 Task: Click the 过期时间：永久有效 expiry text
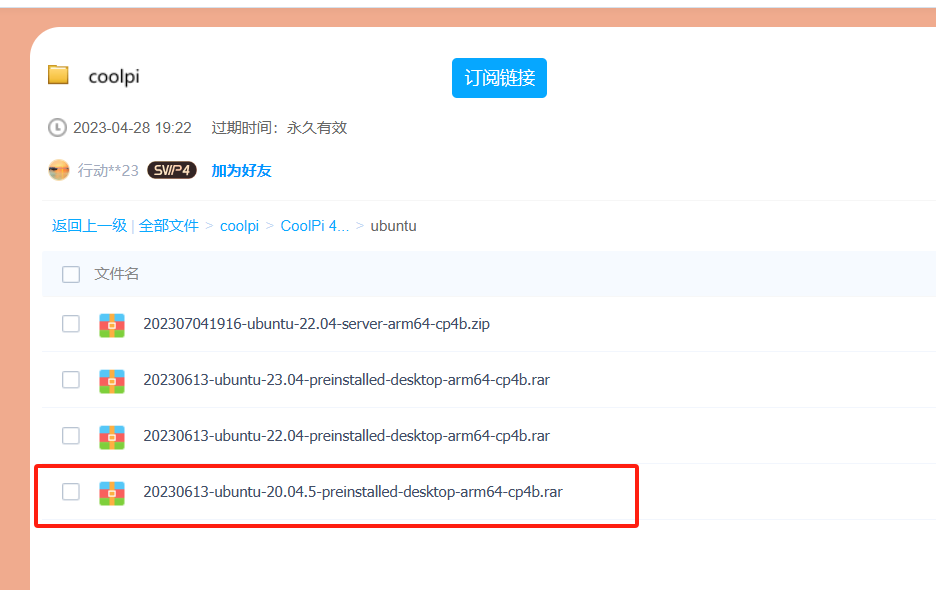[279, 128]
